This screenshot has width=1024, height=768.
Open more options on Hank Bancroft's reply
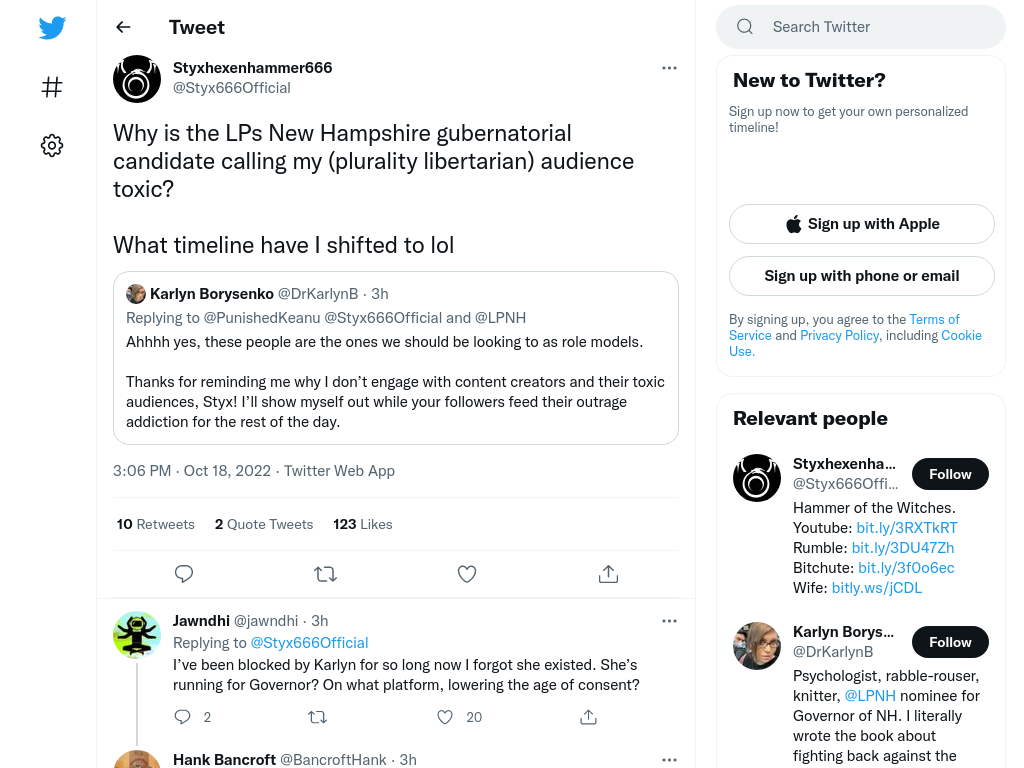point(669,760)
